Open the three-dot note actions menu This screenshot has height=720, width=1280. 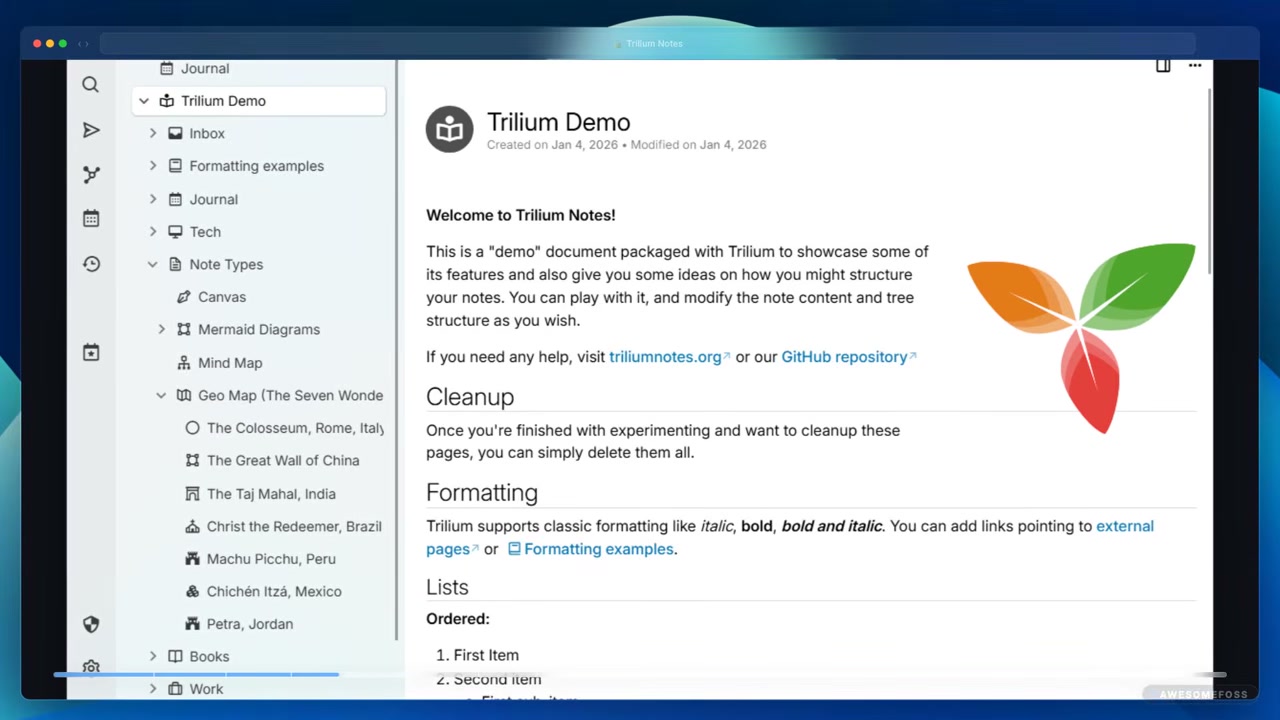point(1195,65)
